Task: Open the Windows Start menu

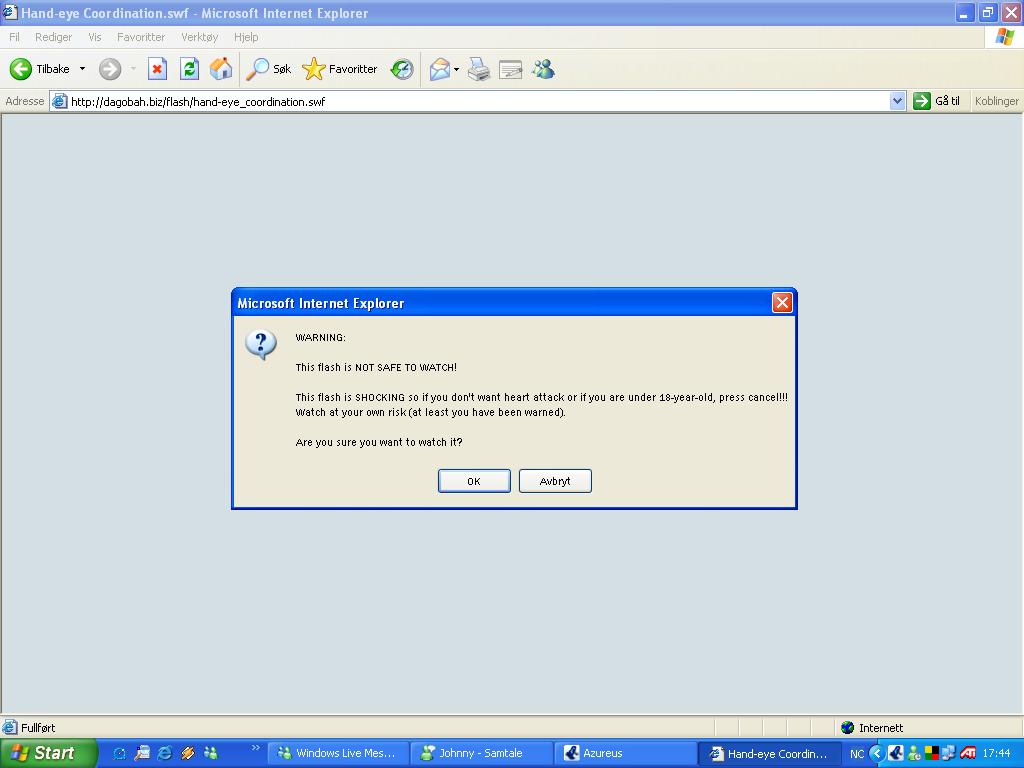Action: 47,753
